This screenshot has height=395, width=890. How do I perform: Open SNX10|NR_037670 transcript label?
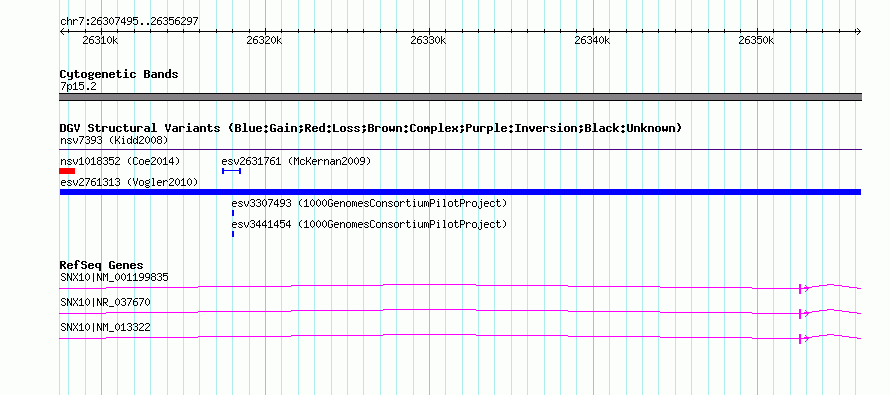click(x=105, y=302)
